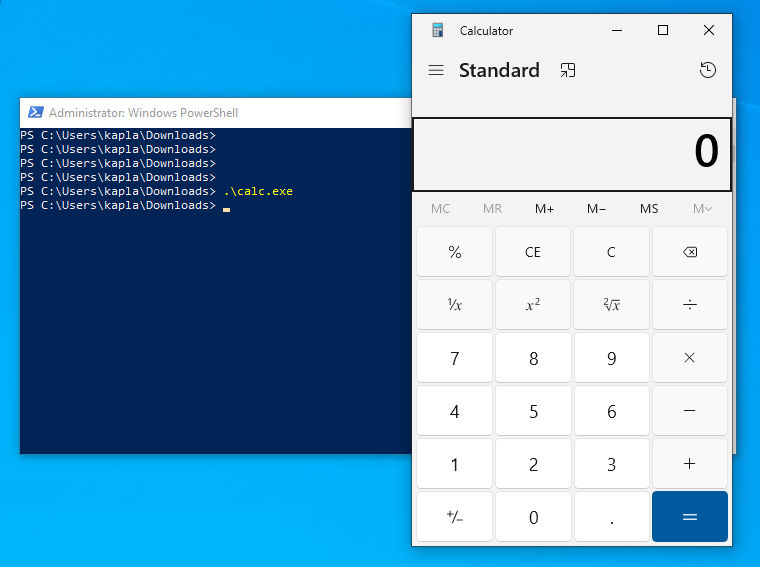The image size is (760, 567).
Task: Select the minus operator key
Action: (690, 411)
